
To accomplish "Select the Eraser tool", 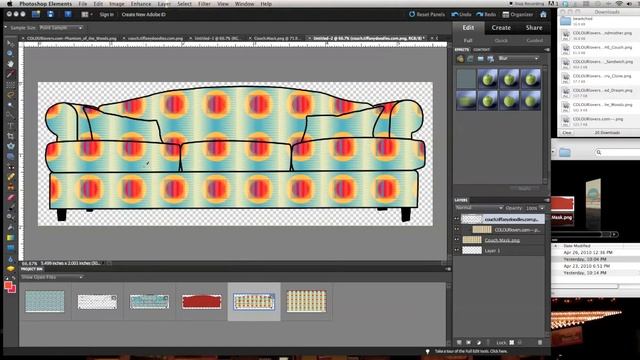I will click(10, 197).
